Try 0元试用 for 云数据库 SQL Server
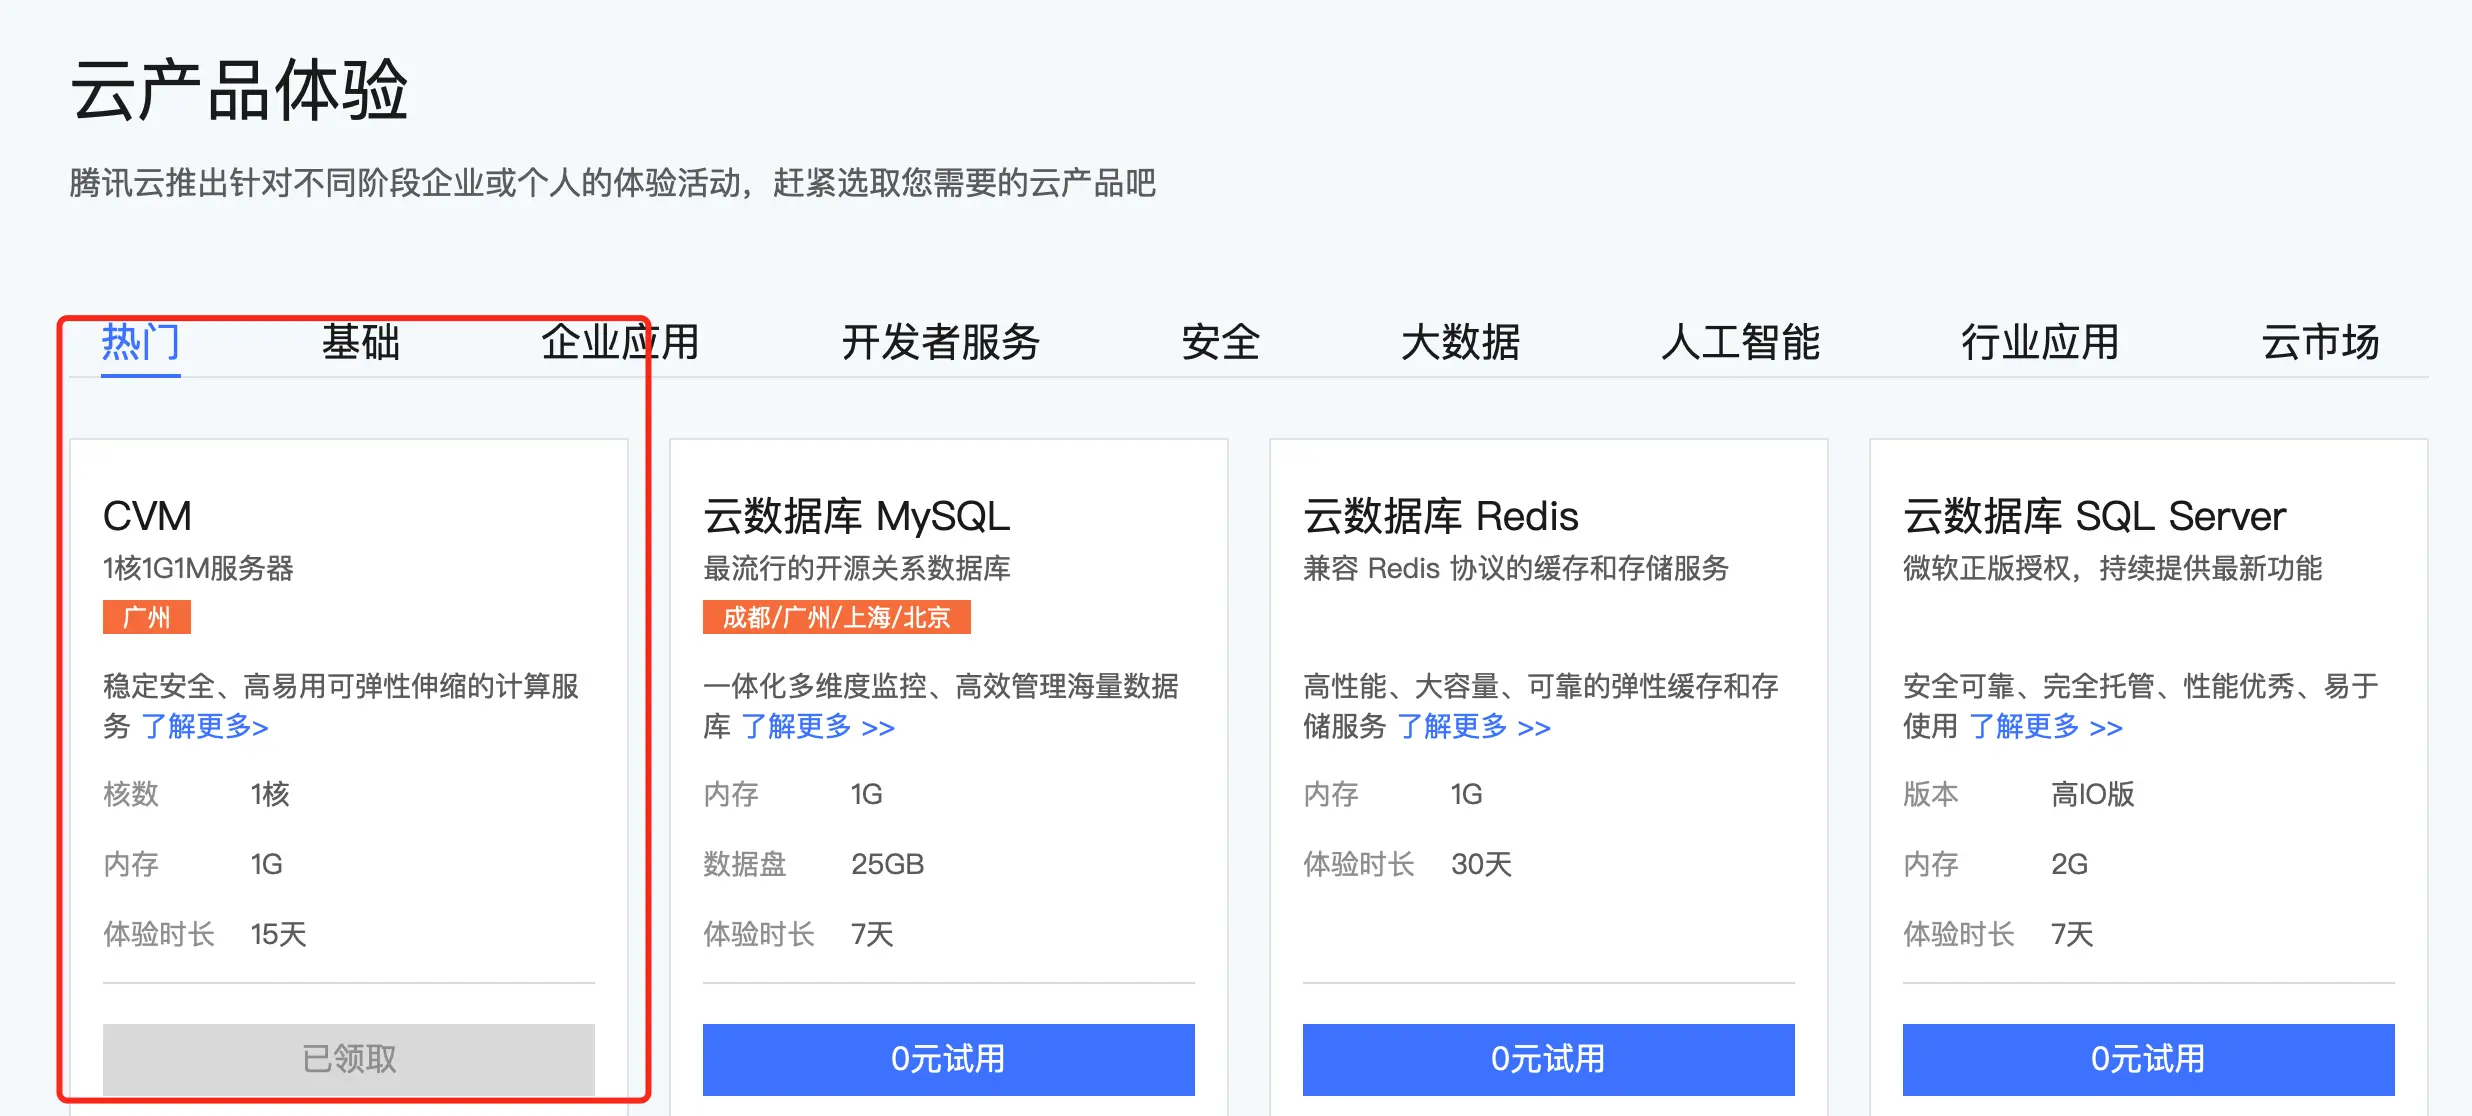 click(2149, 1059)
